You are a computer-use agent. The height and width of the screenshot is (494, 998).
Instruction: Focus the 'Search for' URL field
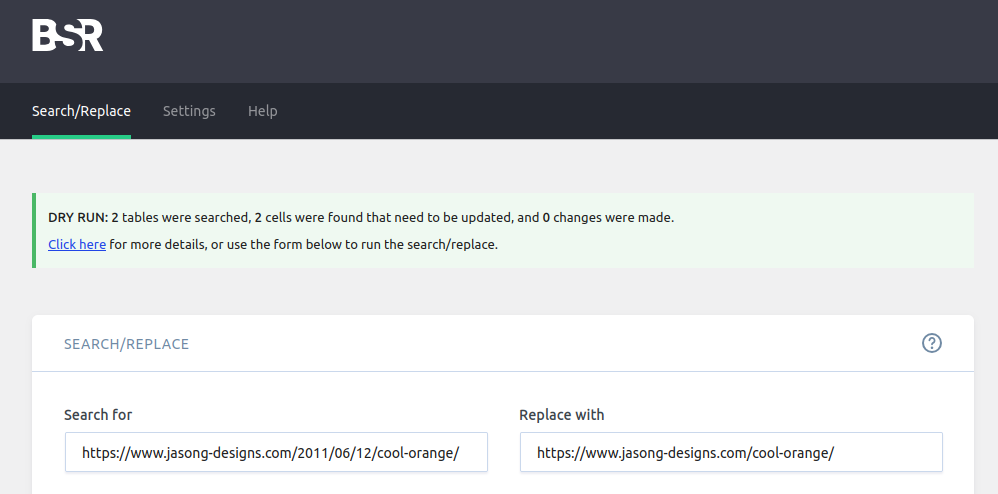tap(276, 453)
